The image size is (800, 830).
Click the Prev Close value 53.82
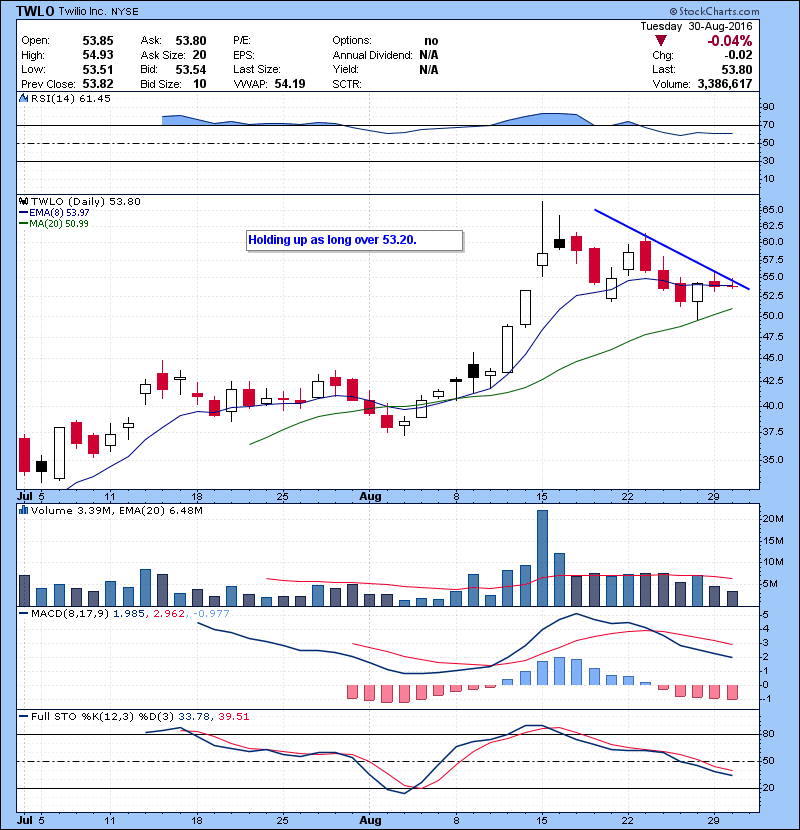(x=98, y=84)
